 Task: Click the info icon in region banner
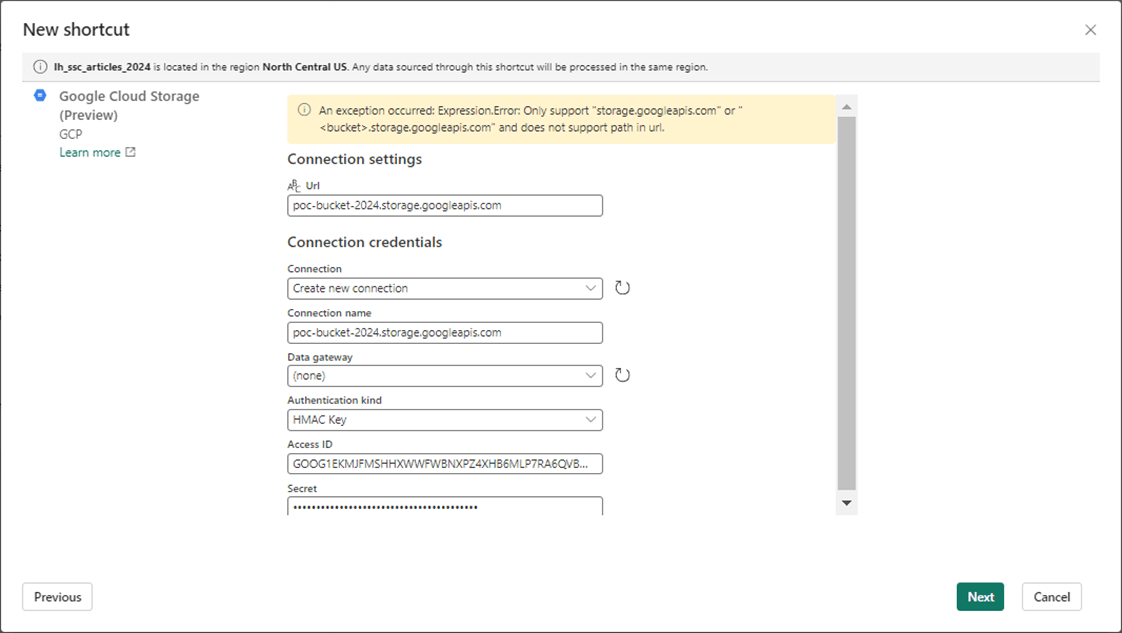pos(40,67)
